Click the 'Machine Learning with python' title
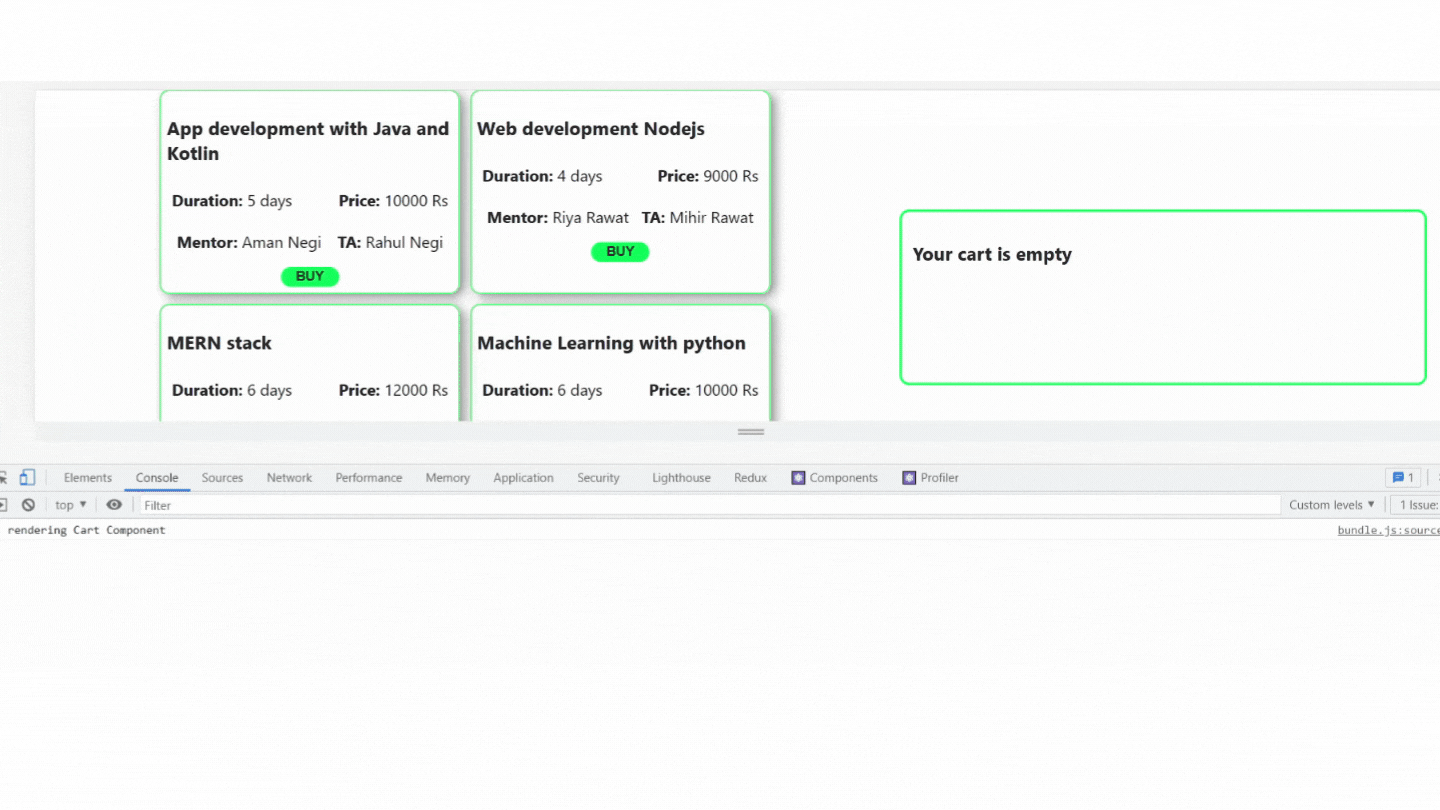The width and height of the screenshot is (1440, 810). coord(611,343)
